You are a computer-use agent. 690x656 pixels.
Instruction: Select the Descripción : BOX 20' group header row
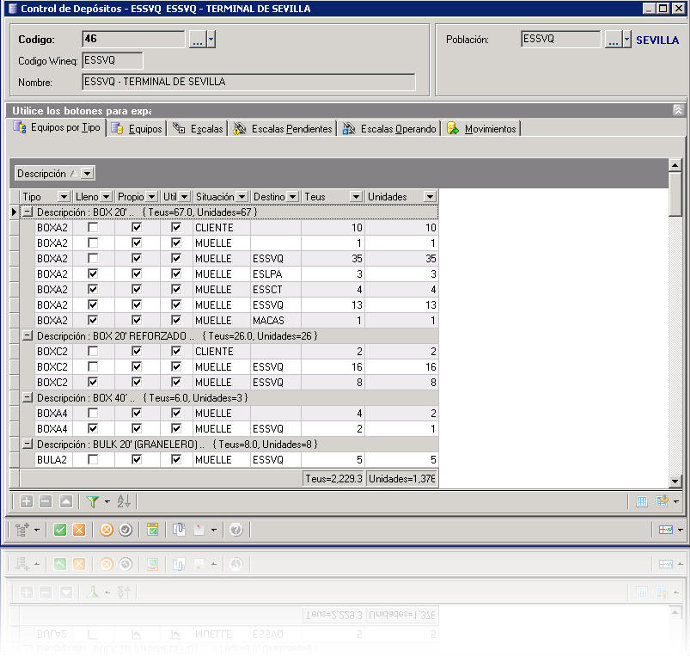coord(229,212)
